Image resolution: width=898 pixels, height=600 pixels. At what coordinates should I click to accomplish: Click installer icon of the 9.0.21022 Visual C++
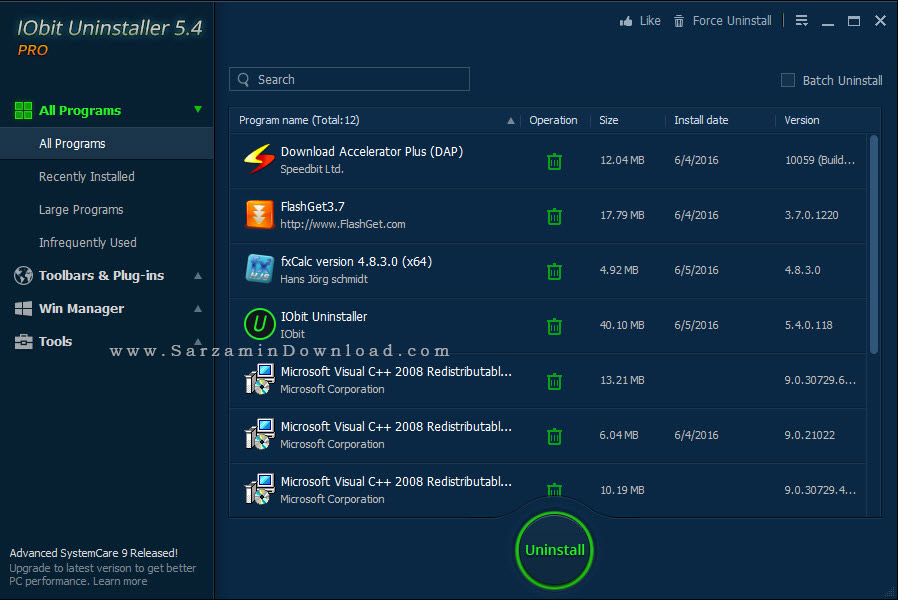(x=259, y=435)
